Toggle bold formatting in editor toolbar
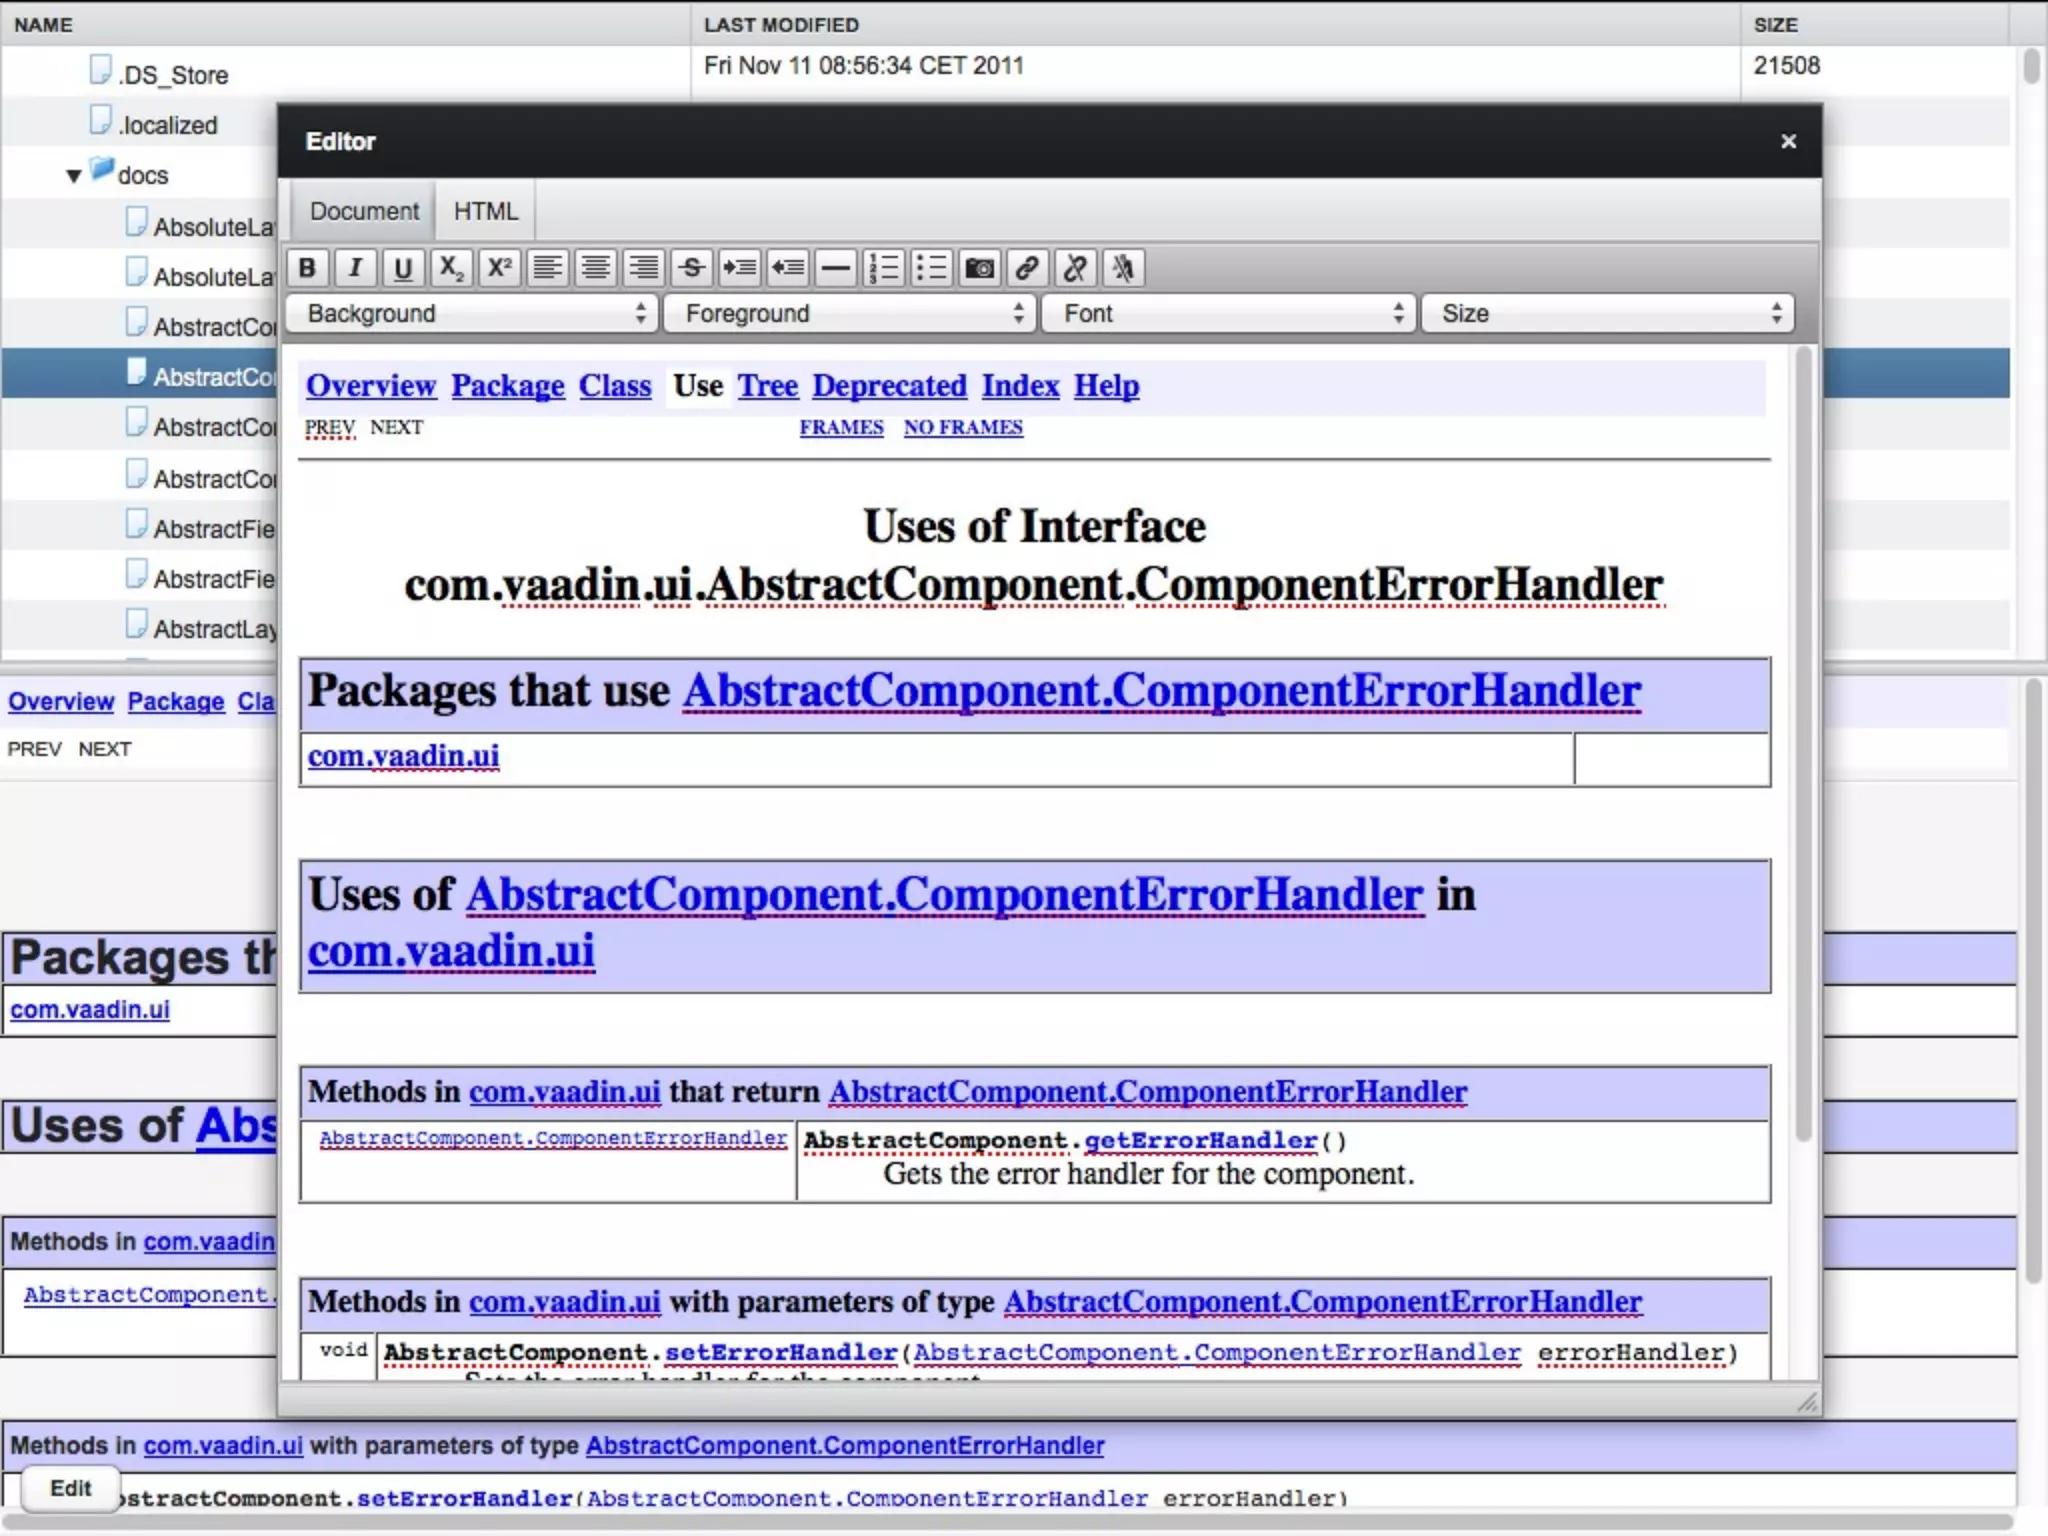This screenshot has width=2048, height=1536. click(307, 268)
